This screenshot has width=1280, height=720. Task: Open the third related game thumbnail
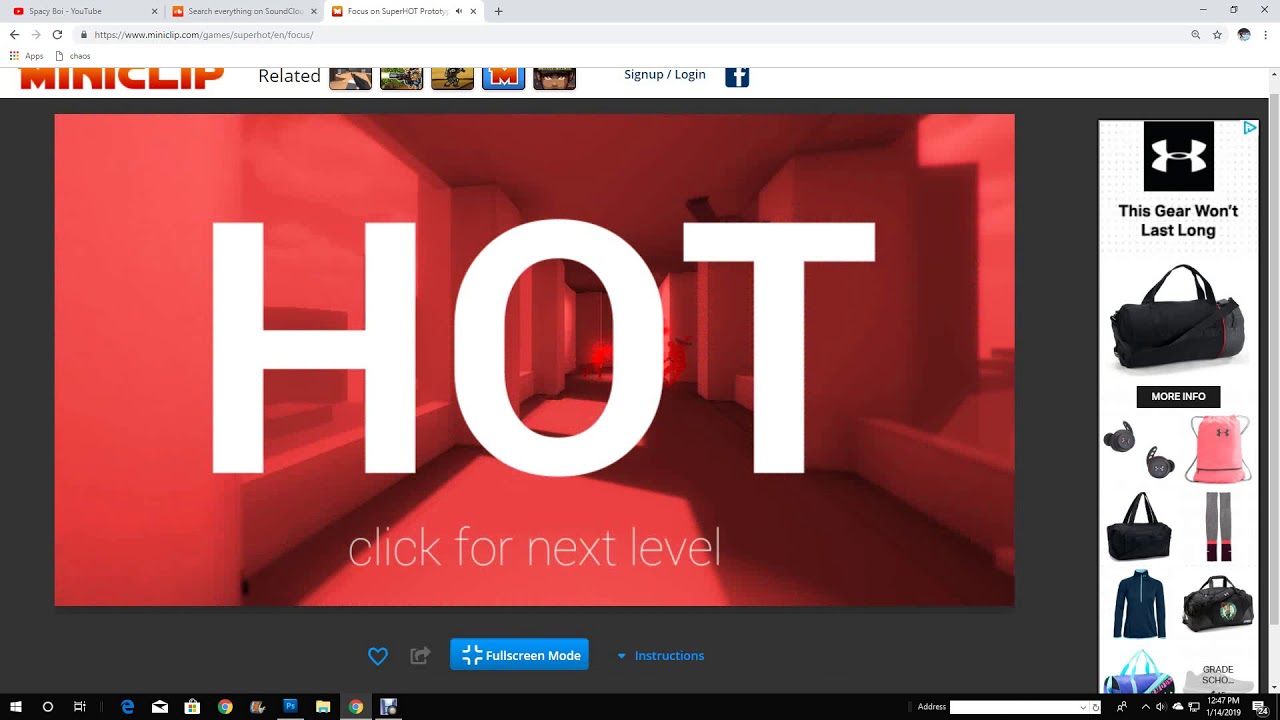tap(452, 78)
